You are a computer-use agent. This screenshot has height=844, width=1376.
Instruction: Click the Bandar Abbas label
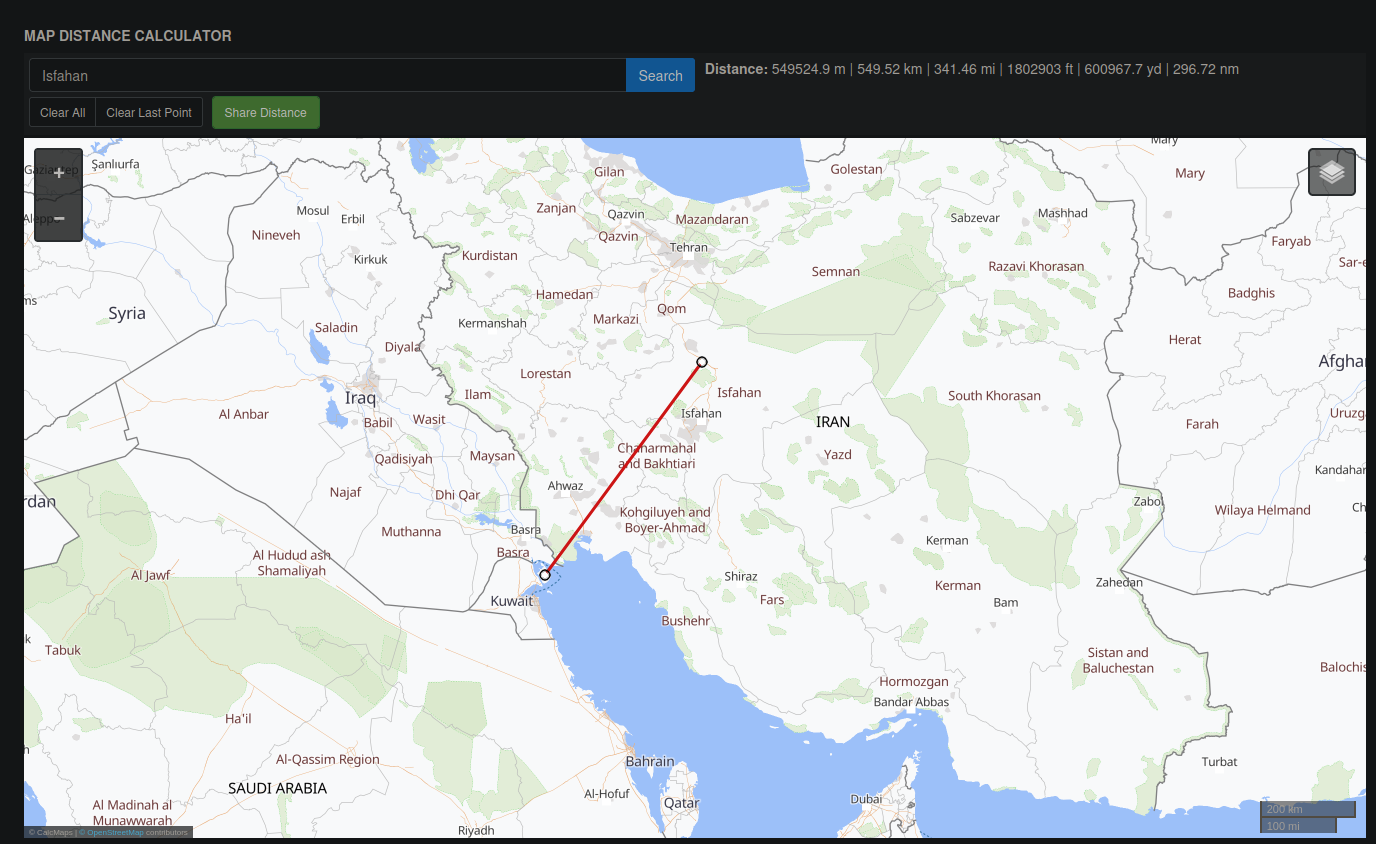(x=911, y=702)
